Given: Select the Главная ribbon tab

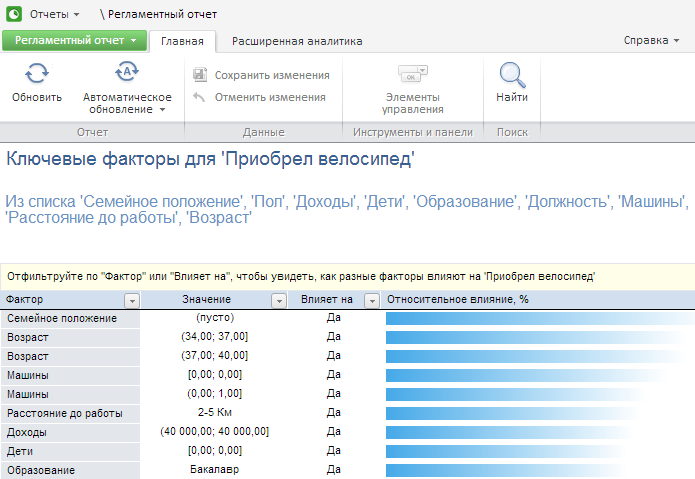Looking at the screenshot, I should coord(182,41).
